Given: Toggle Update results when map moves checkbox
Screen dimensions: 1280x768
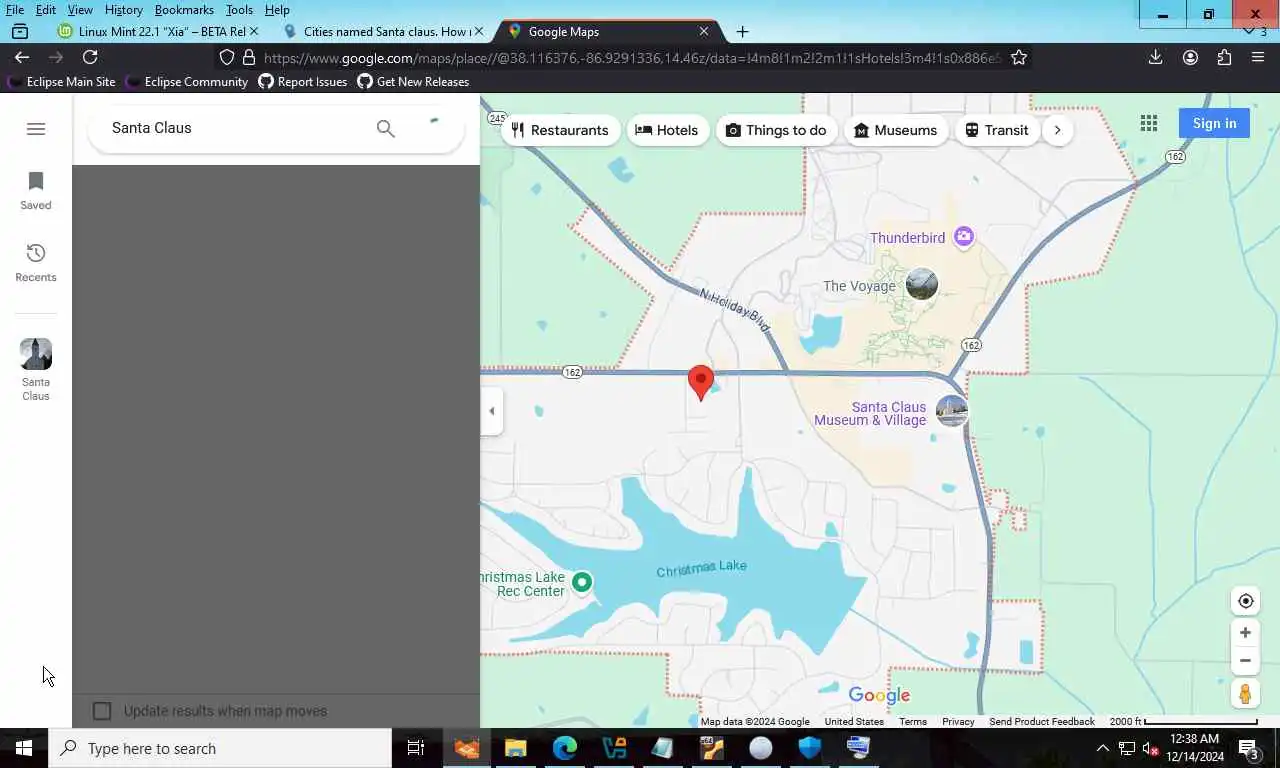Looking at the screenshot, I should coord(102,711).
